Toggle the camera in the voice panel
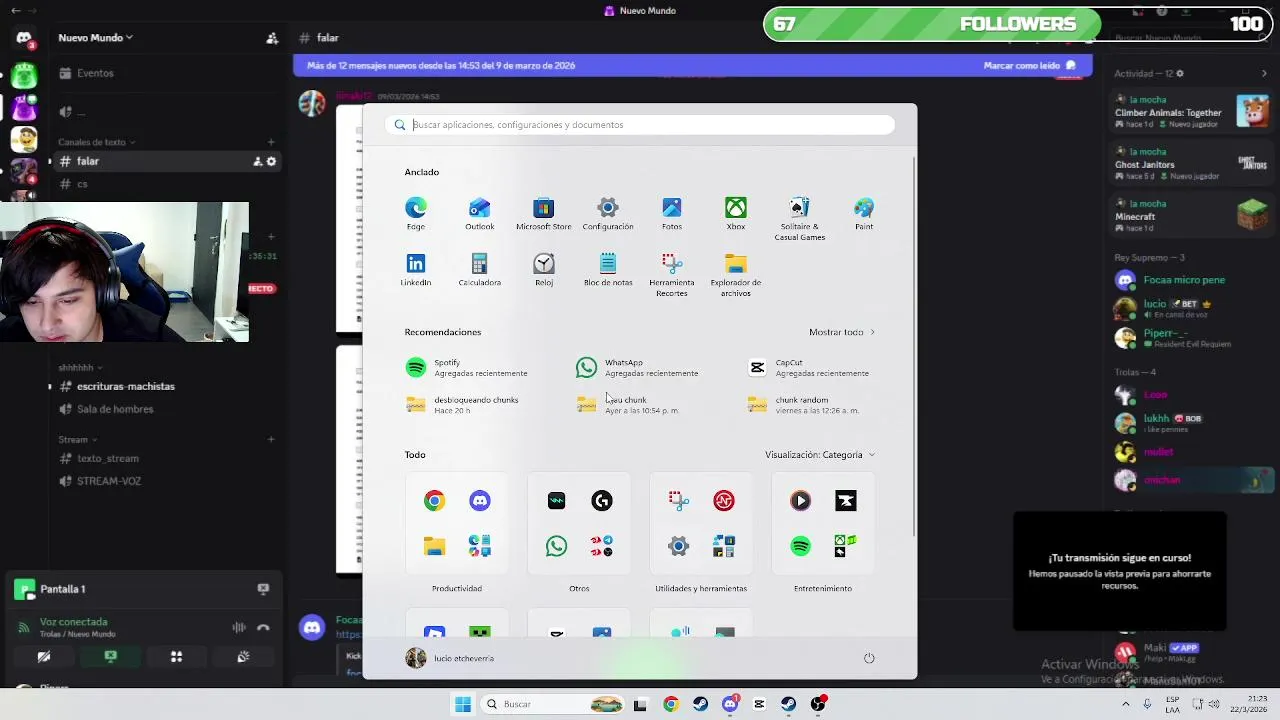Image resolution: width=1280 pixels, height=720 pixels. 44,657
